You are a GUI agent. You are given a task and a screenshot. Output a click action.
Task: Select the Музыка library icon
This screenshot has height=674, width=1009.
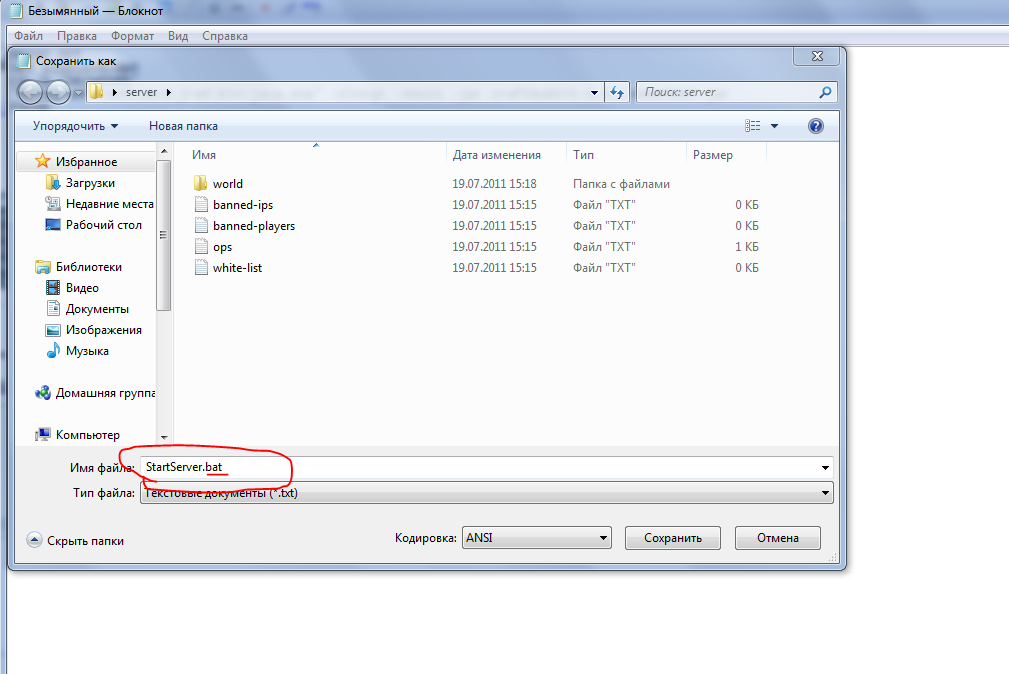tap(54, 351)
